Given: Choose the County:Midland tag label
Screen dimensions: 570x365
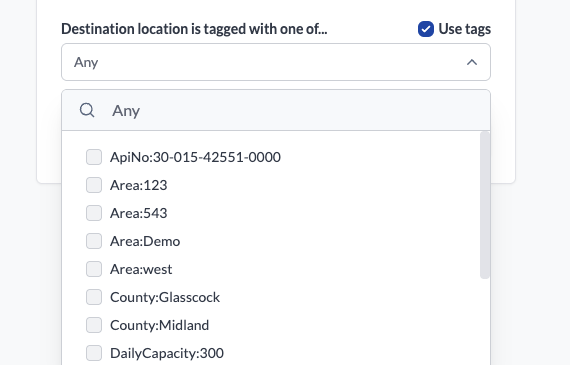Looking at the screenshot, I should pyautogui.click(x=160, y=325).
